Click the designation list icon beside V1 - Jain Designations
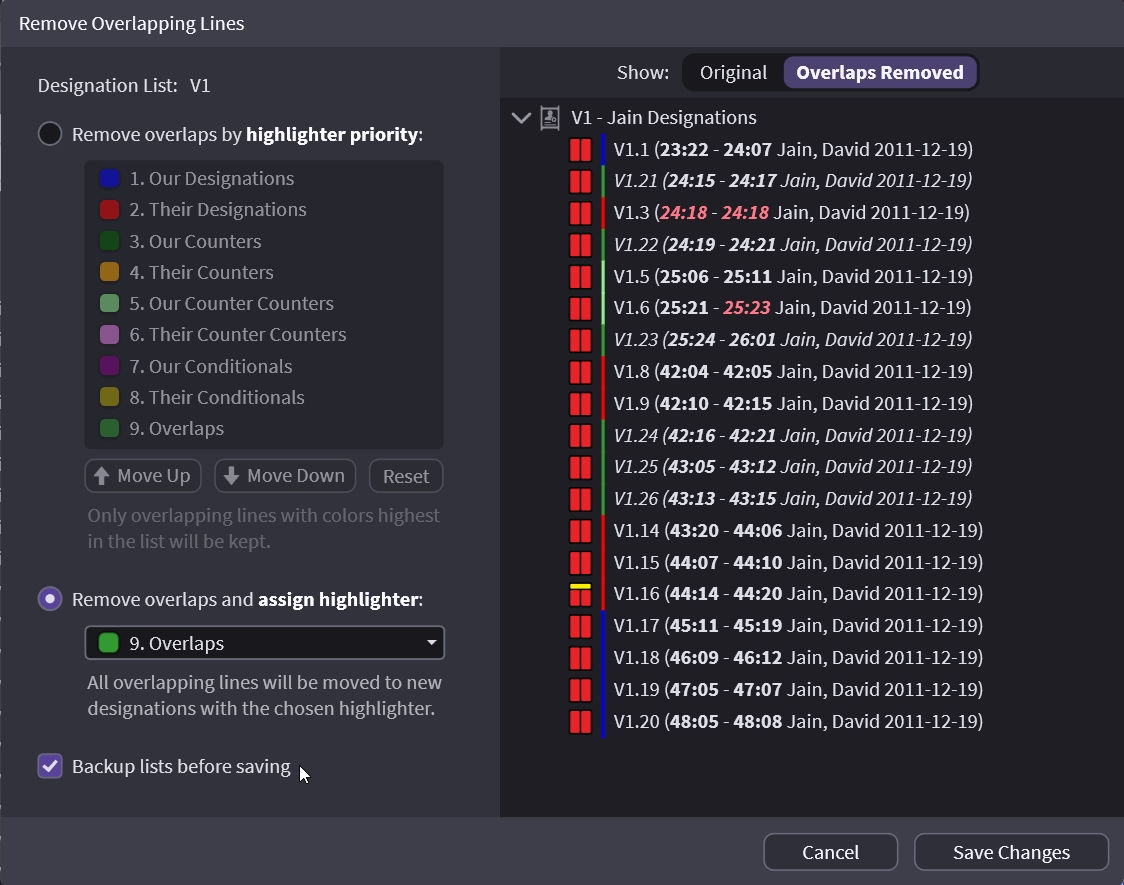The width and height of the screenshot is (1124, 885). tap(550, 118)
